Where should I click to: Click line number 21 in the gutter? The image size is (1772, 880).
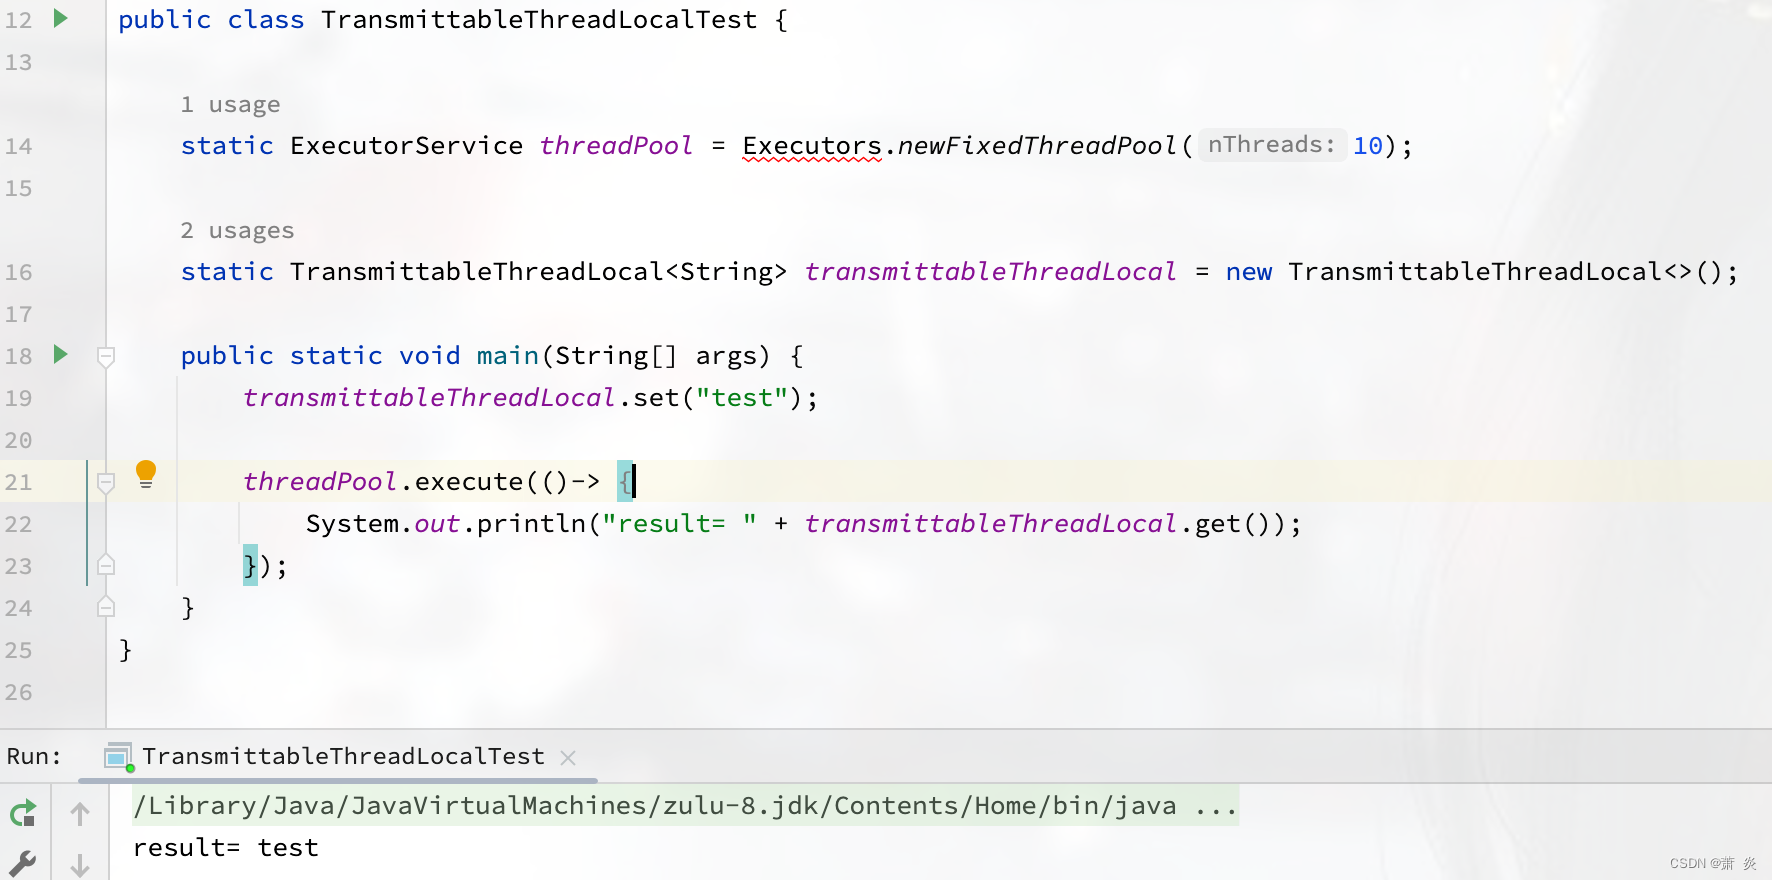coord(19,482)
